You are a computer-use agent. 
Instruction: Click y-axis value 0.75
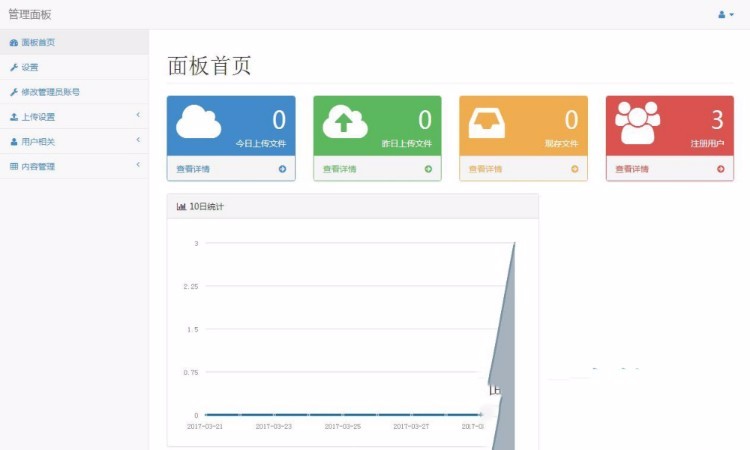(x=190, y=373)
